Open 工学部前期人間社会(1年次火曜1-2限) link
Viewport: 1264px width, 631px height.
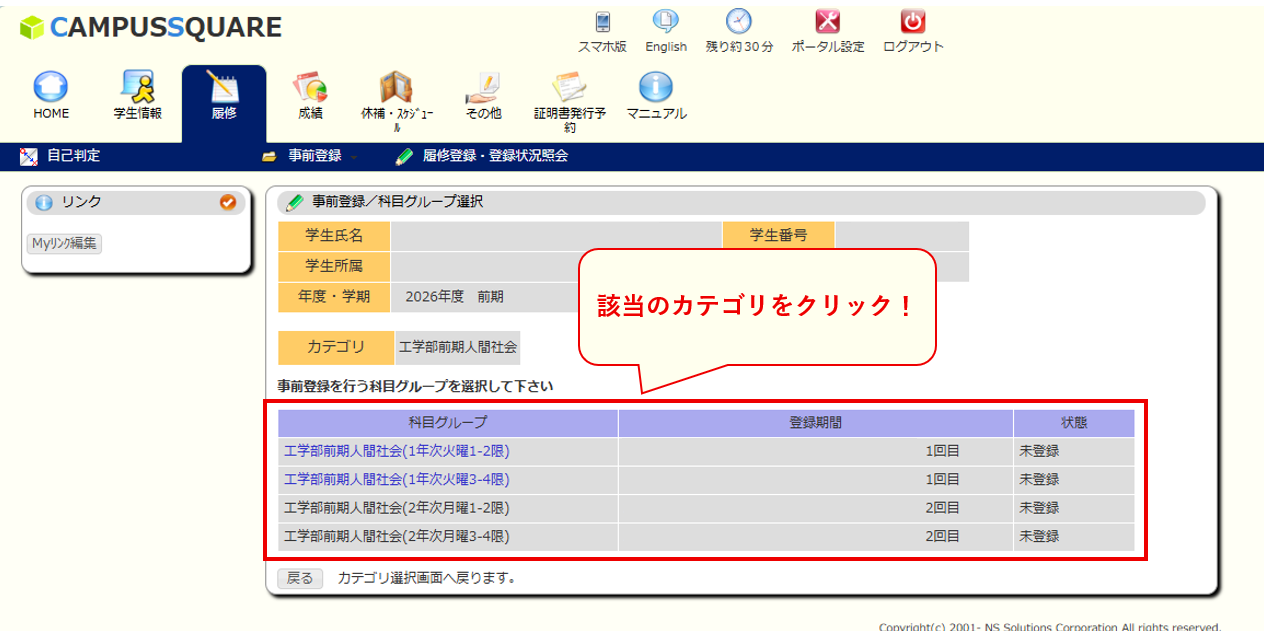397,451
